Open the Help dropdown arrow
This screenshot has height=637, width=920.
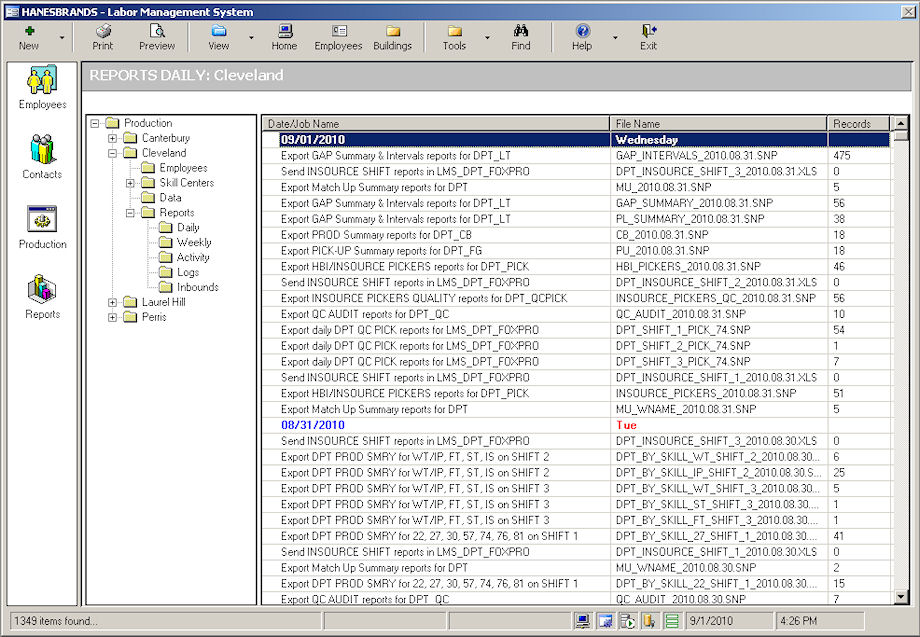coord(615,38)
